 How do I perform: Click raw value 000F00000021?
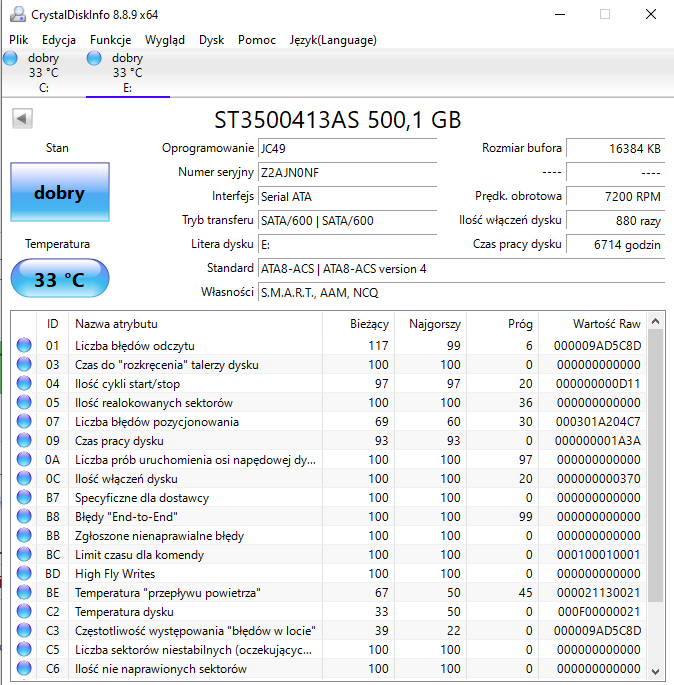pos(598,612)
